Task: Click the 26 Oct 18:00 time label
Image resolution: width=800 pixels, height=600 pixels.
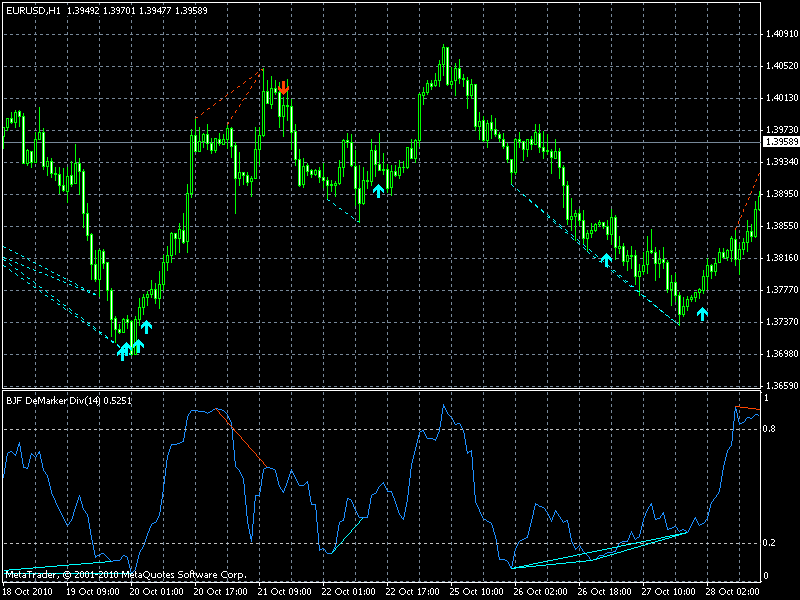Action: (605, 592)
